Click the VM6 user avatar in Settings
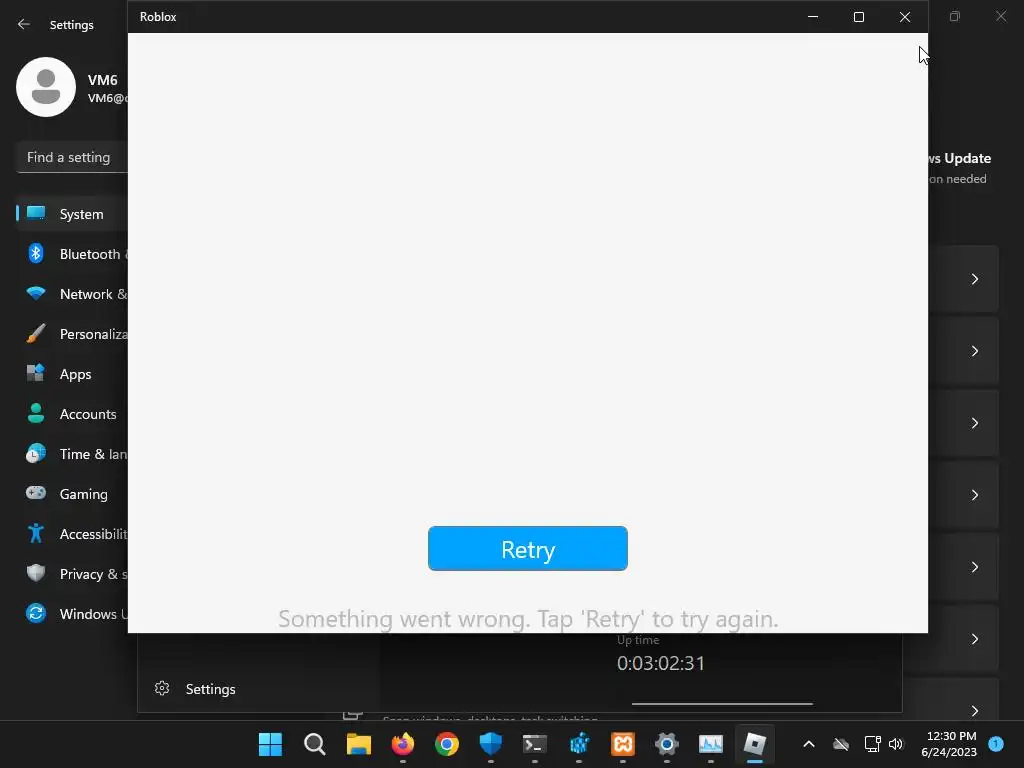Screen dimensions: 1024x768 (46, 87)
